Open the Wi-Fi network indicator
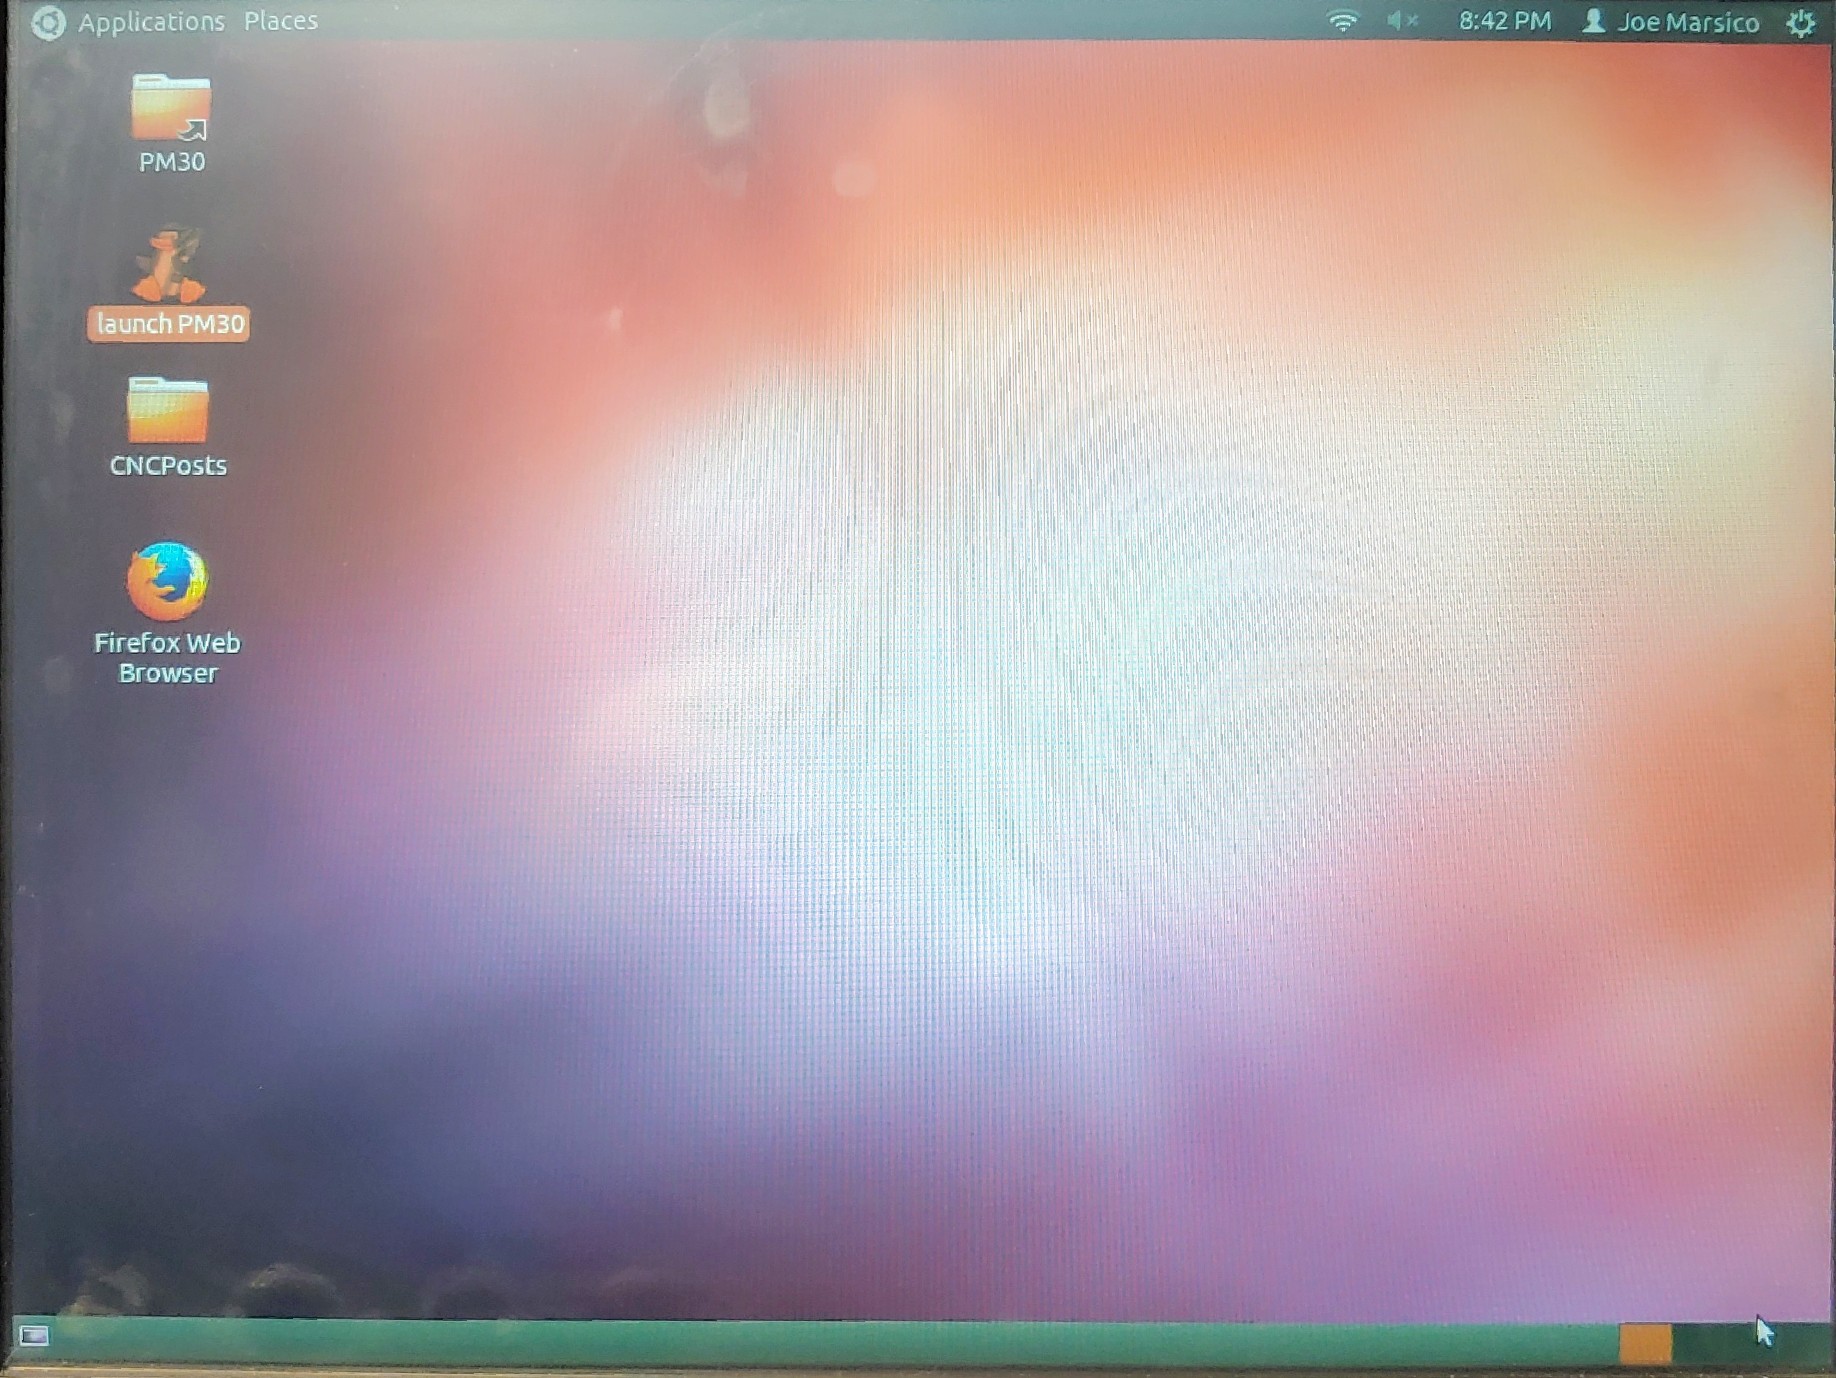 coord(1342,21)
